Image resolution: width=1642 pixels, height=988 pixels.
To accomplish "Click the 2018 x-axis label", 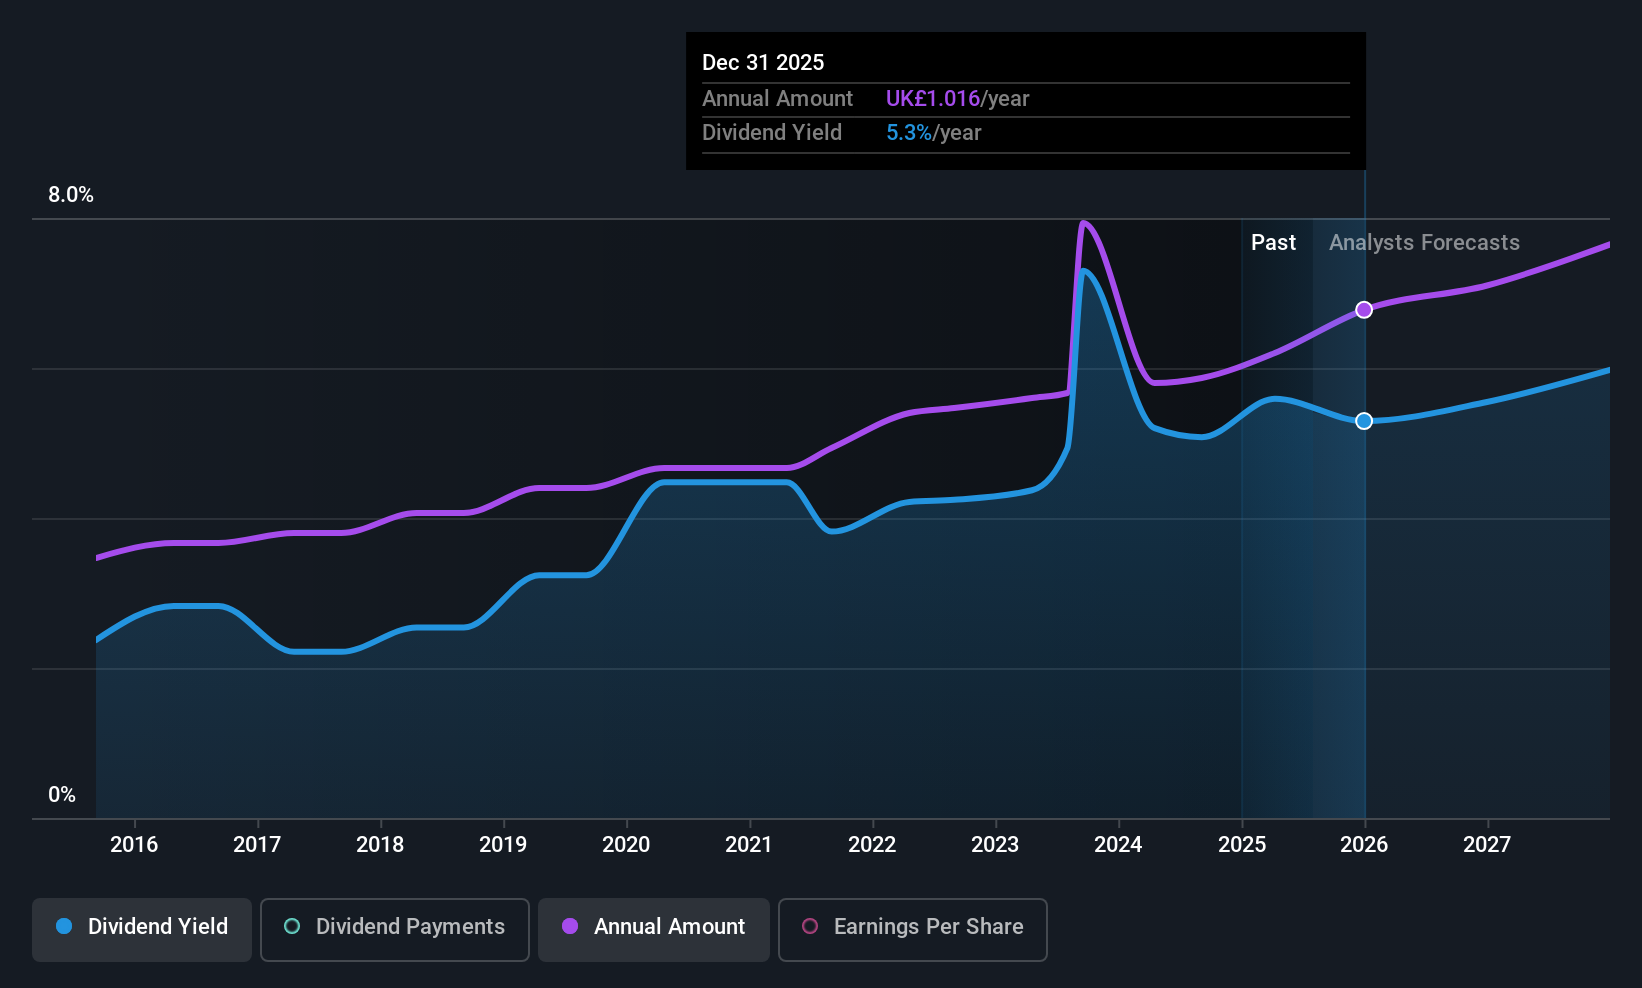I will (x=380, y=845).
